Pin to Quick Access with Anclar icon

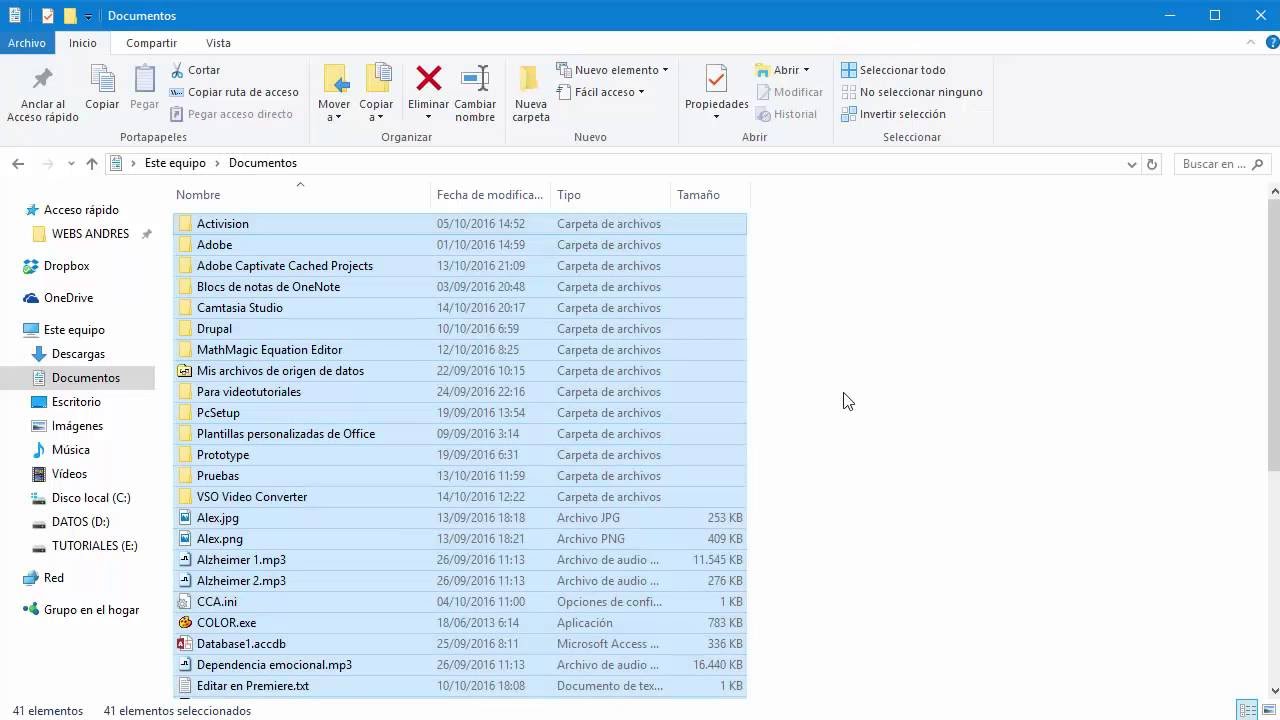click(x=43, y=94)
